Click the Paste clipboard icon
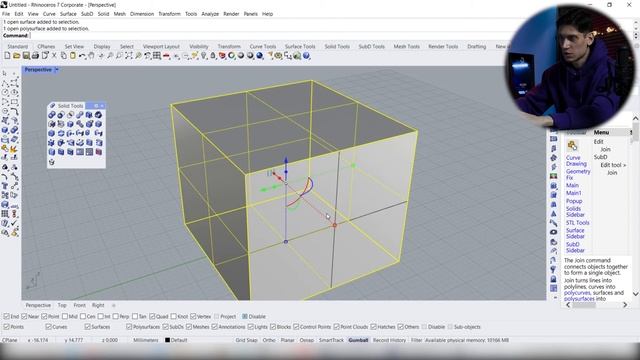The width and height of the screenshot is (640, 360). pyautogui.click(x=73, y=56)
